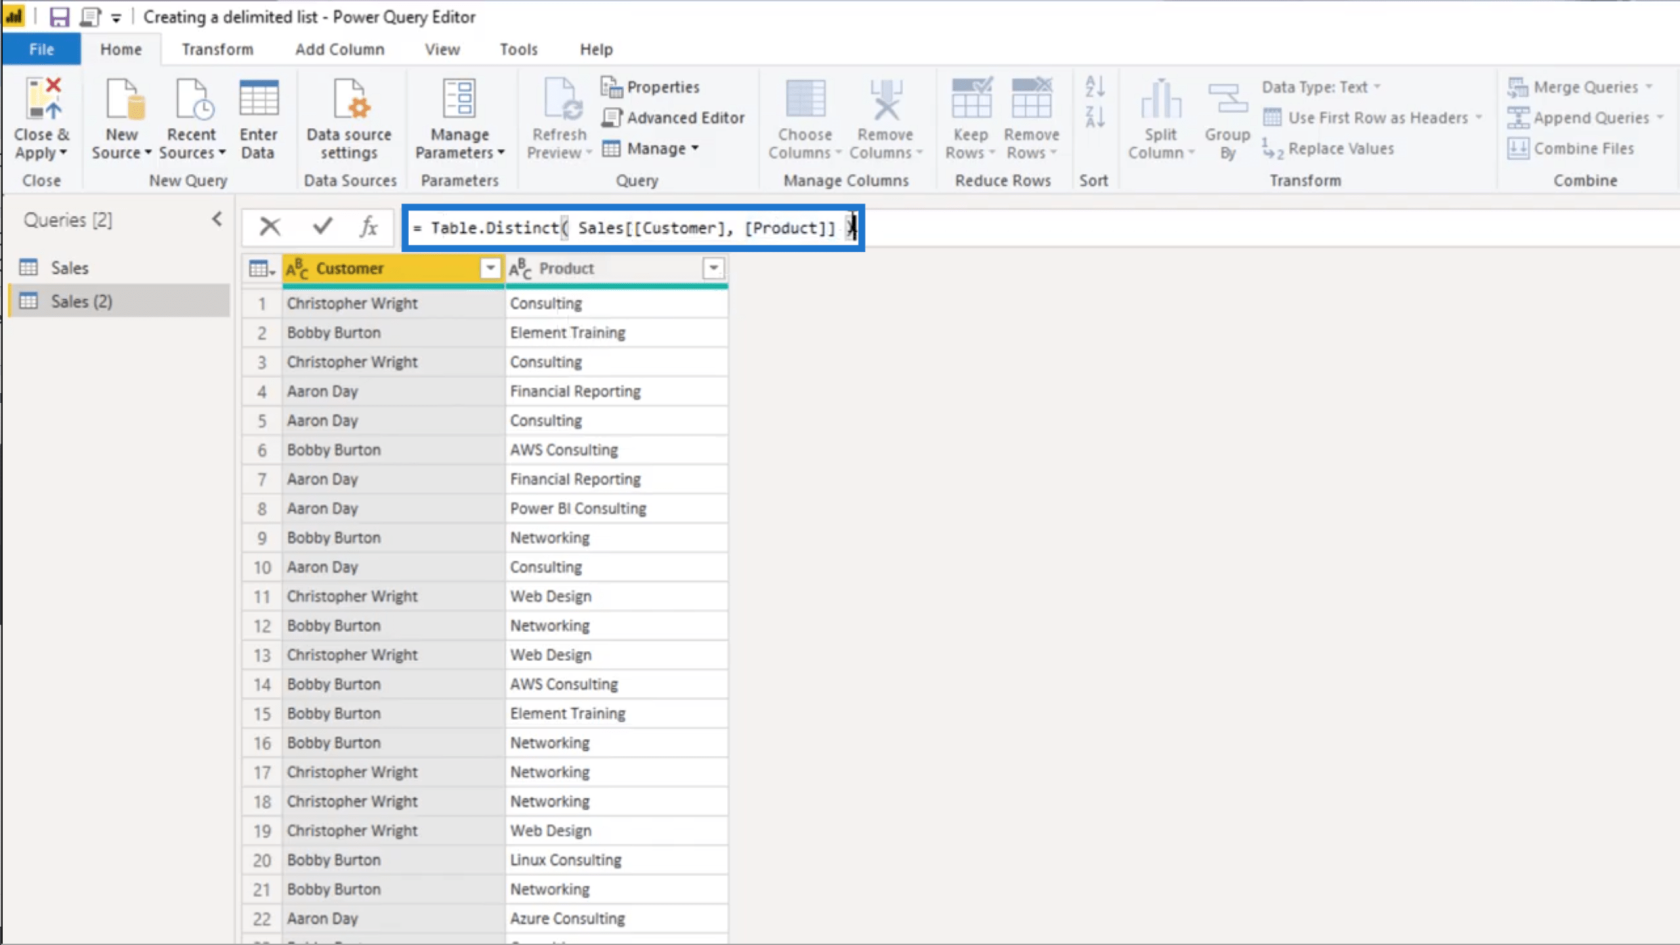The width and height of the screenshot is (1680, 945).
Task: Sort descending with the Z-A icon
Action: coord(1095,117)
